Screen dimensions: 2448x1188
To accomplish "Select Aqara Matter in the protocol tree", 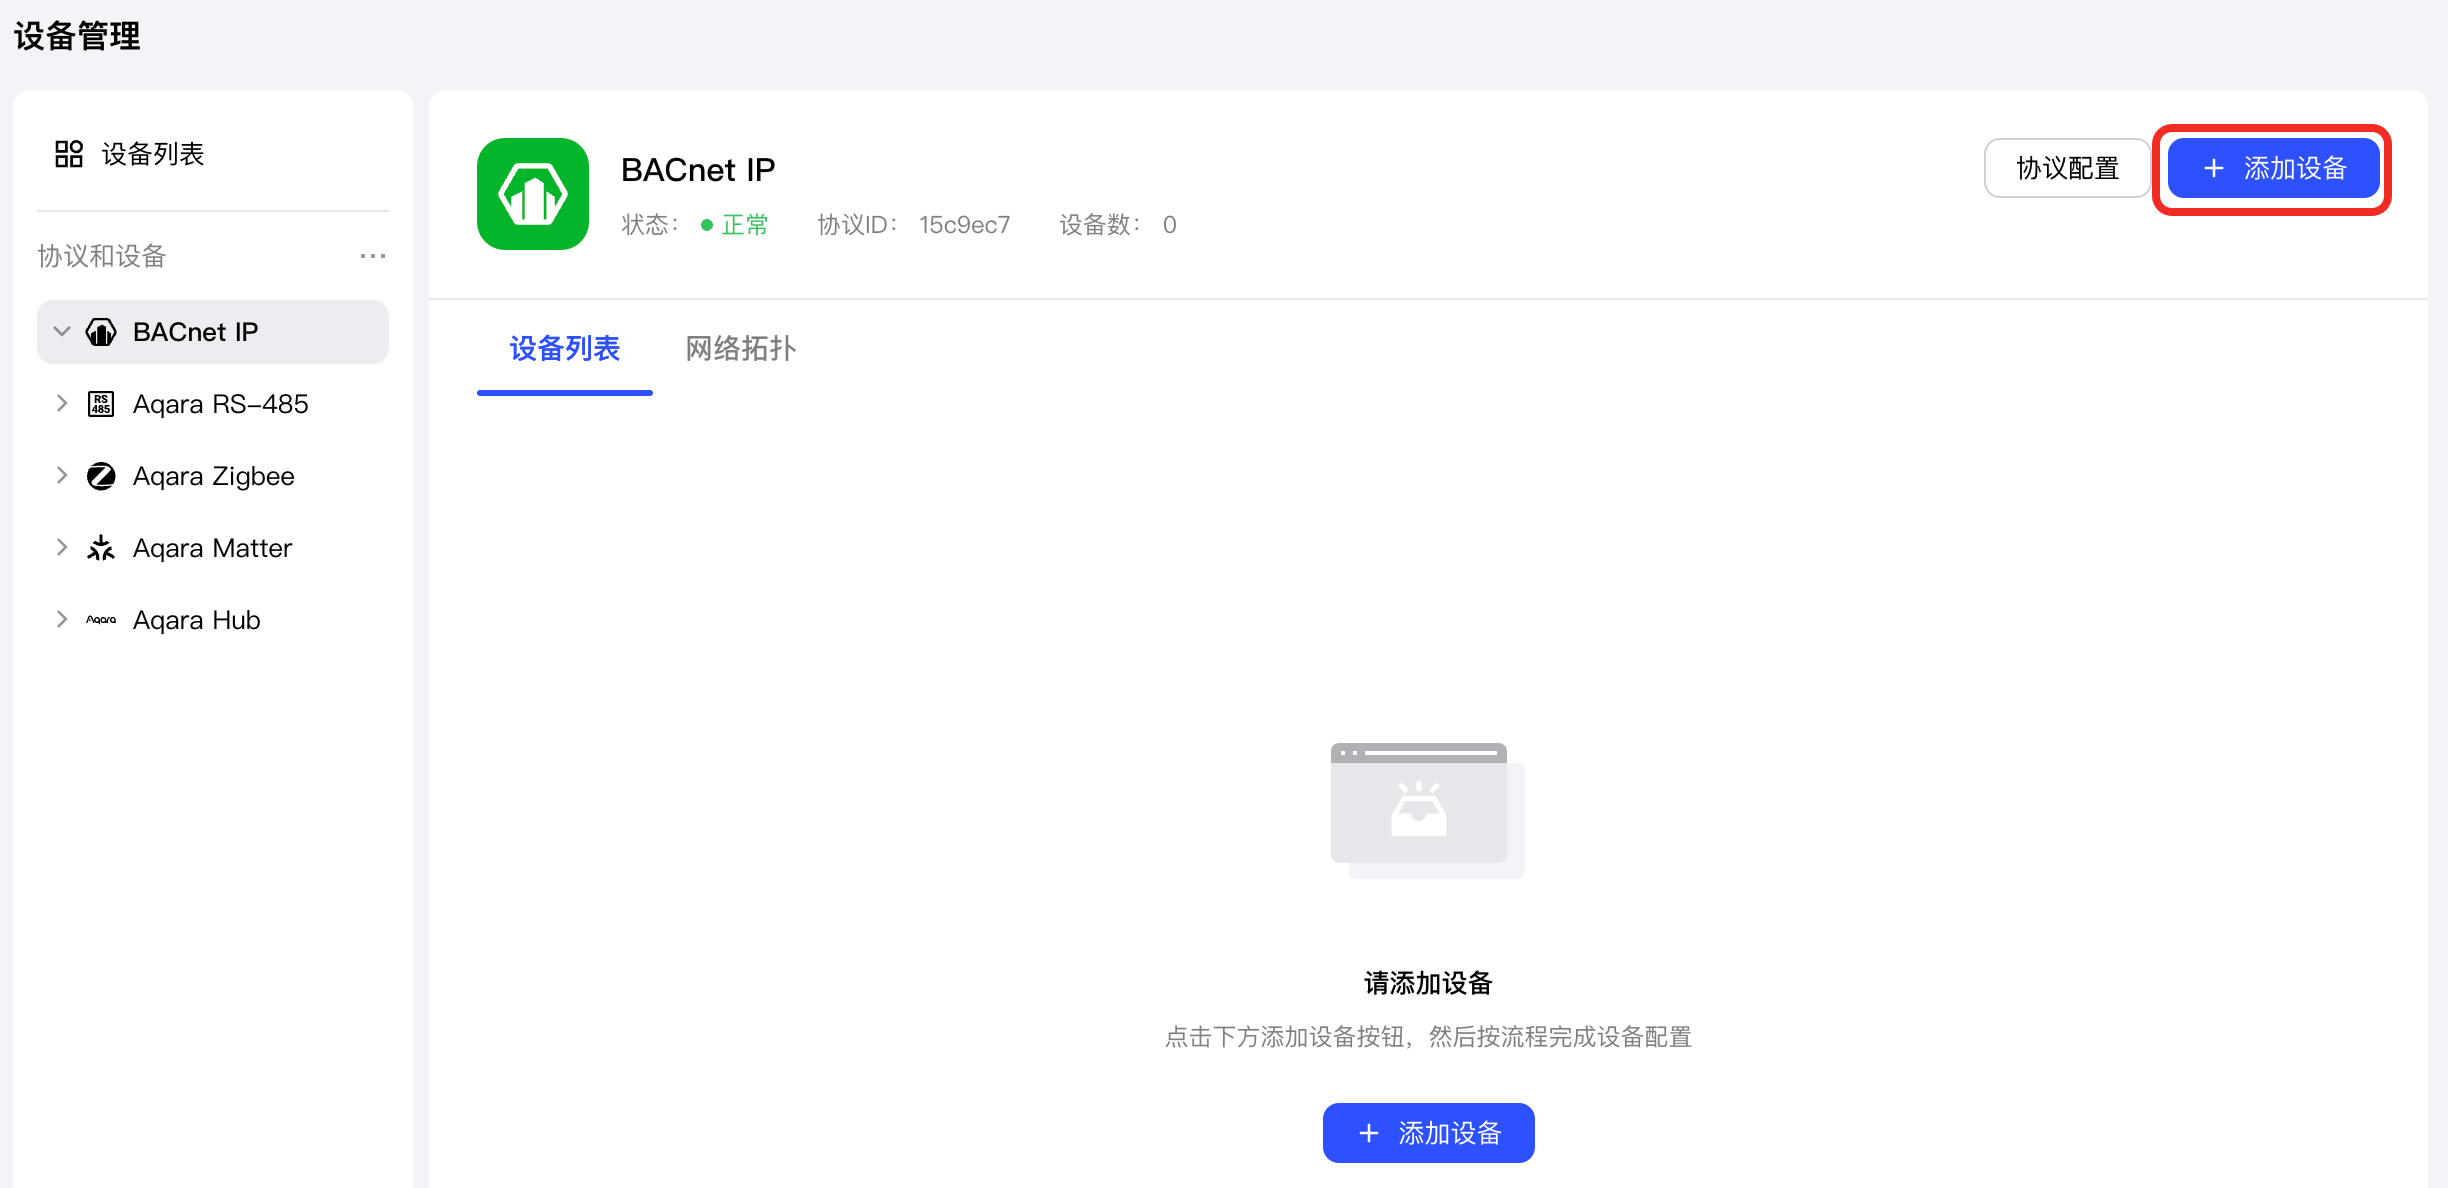I will click(x=213, y=548).
